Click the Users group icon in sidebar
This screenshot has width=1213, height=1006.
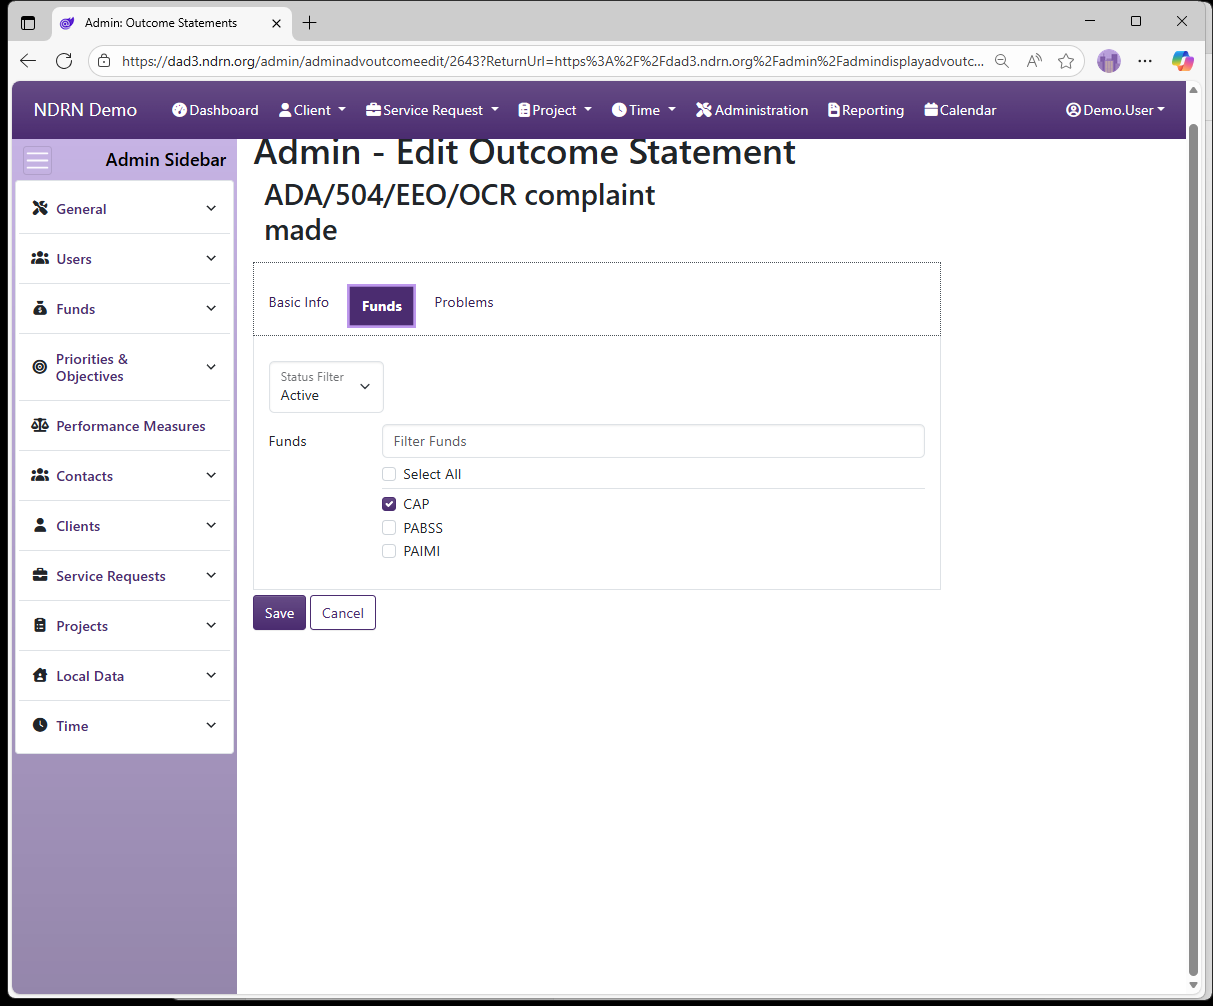(40, 258)
